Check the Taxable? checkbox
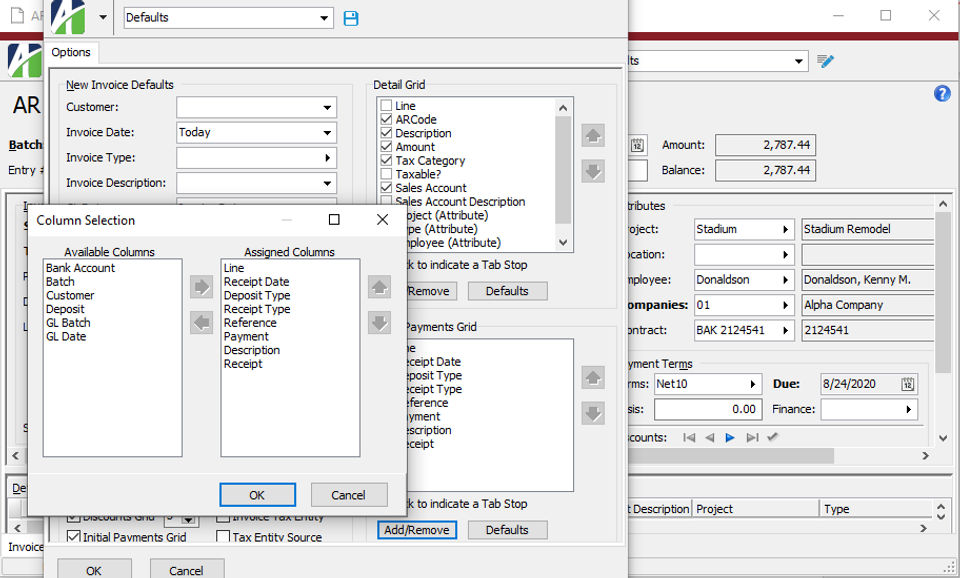 point(386,174)
